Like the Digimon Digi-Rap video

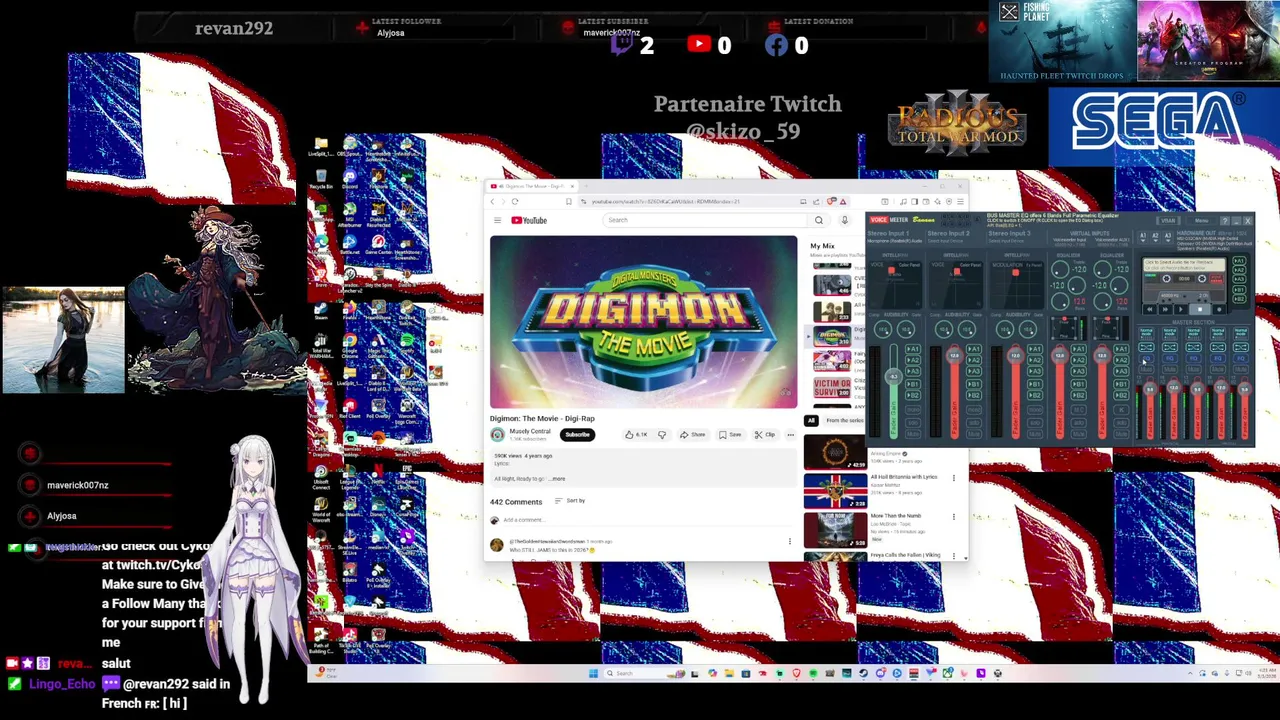pos(636,435)
